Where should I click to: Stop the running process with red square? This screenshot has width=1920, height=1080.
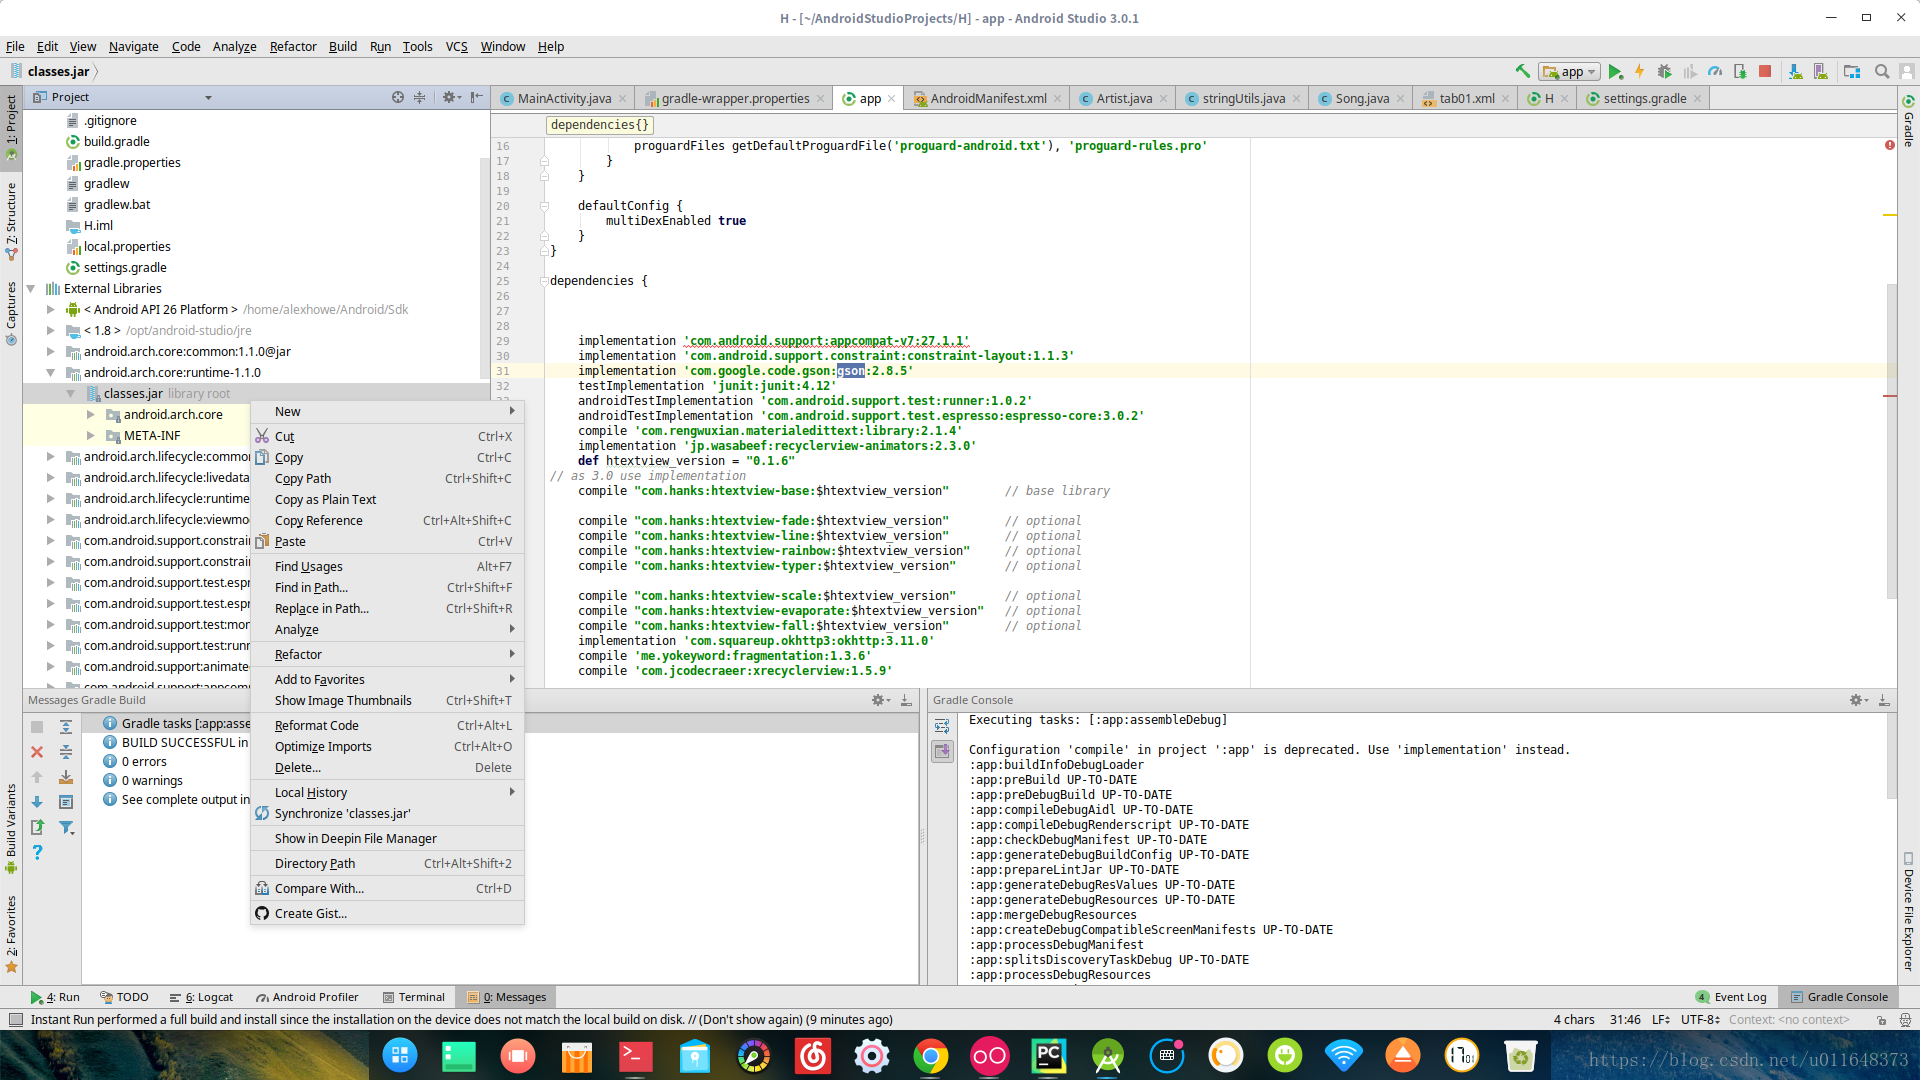(x=1765, y=71)
